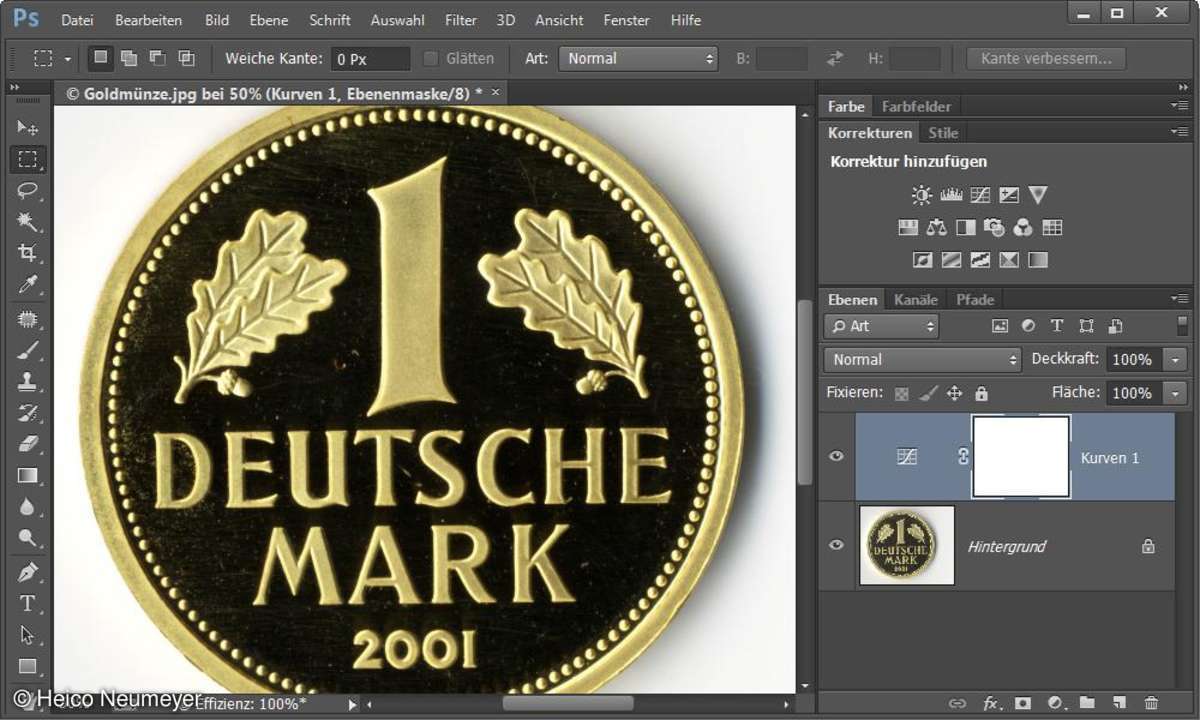Screen dimensions: 1200x720
Task: Toggle lock all for layer
Action: tap(981, 394)
